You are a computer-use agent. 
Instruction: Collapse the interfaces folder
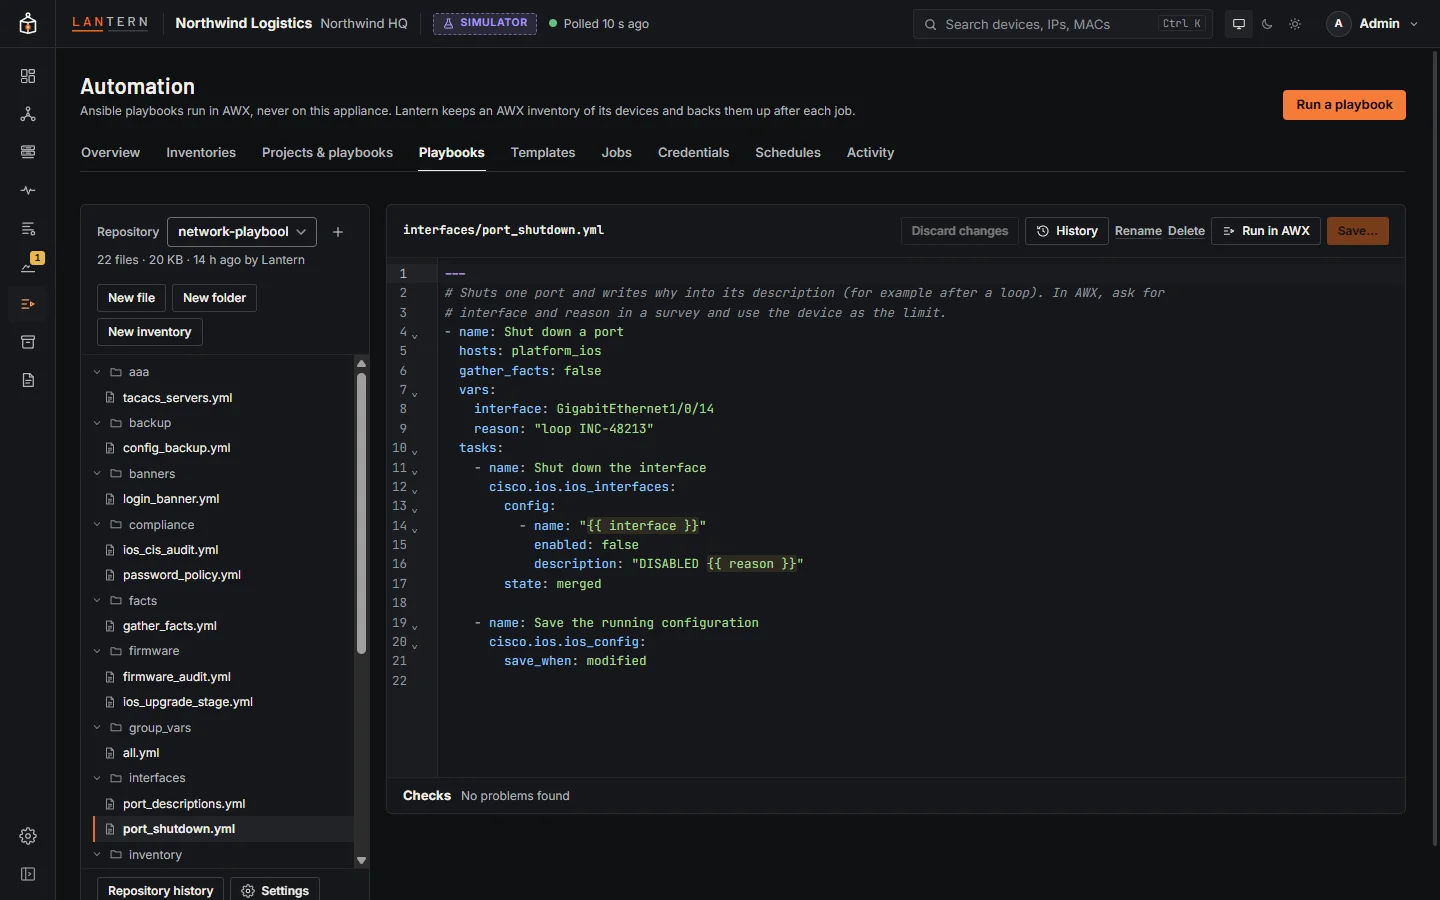point(97,778)
